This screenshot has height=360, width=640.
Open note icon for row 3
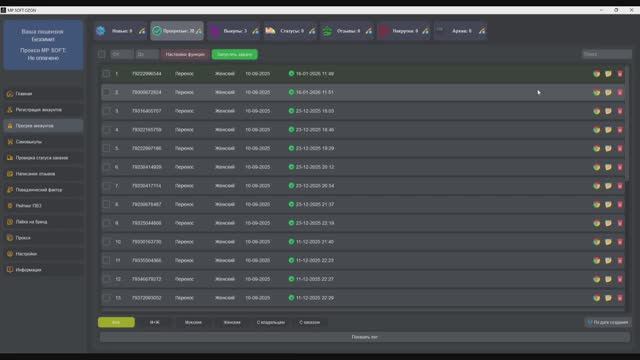[x=608, y=111]
